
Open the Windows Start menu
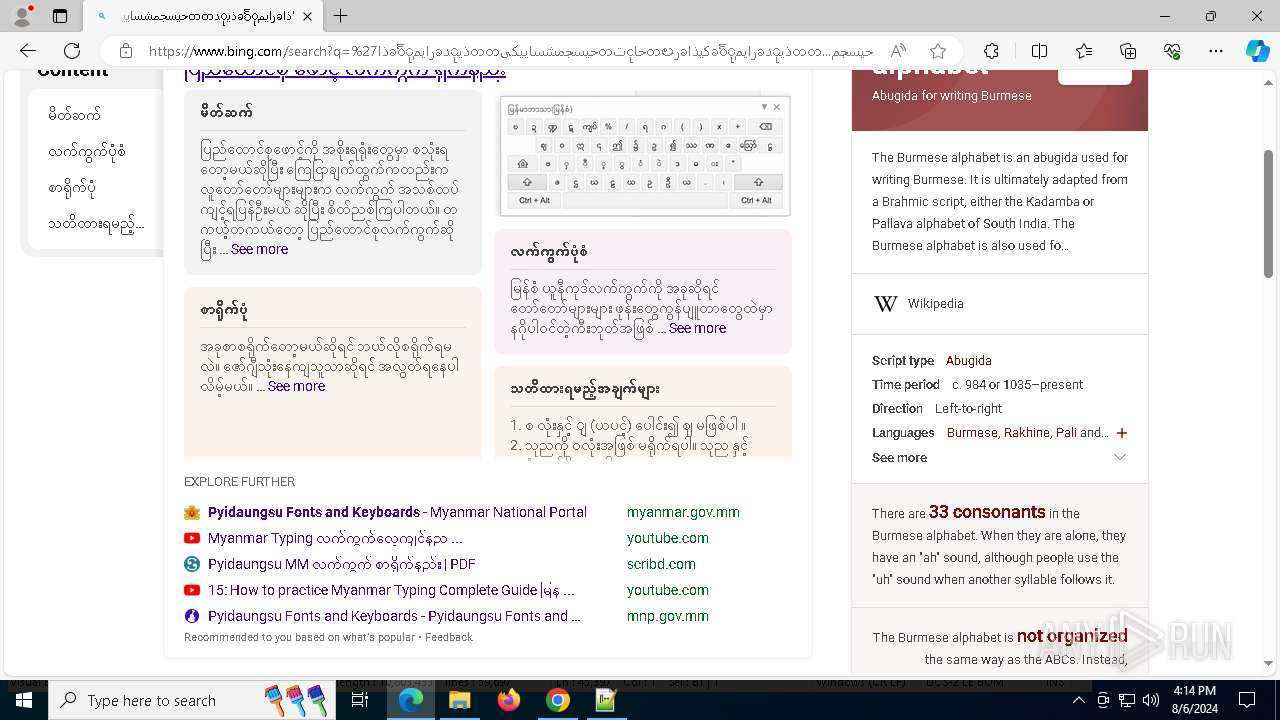point(23,700)
